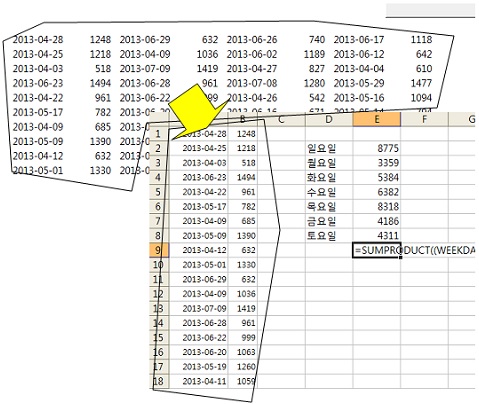This screenshot has height=404, width=479.
Task: Select the 토요일 cell
Action: point(329,236)
